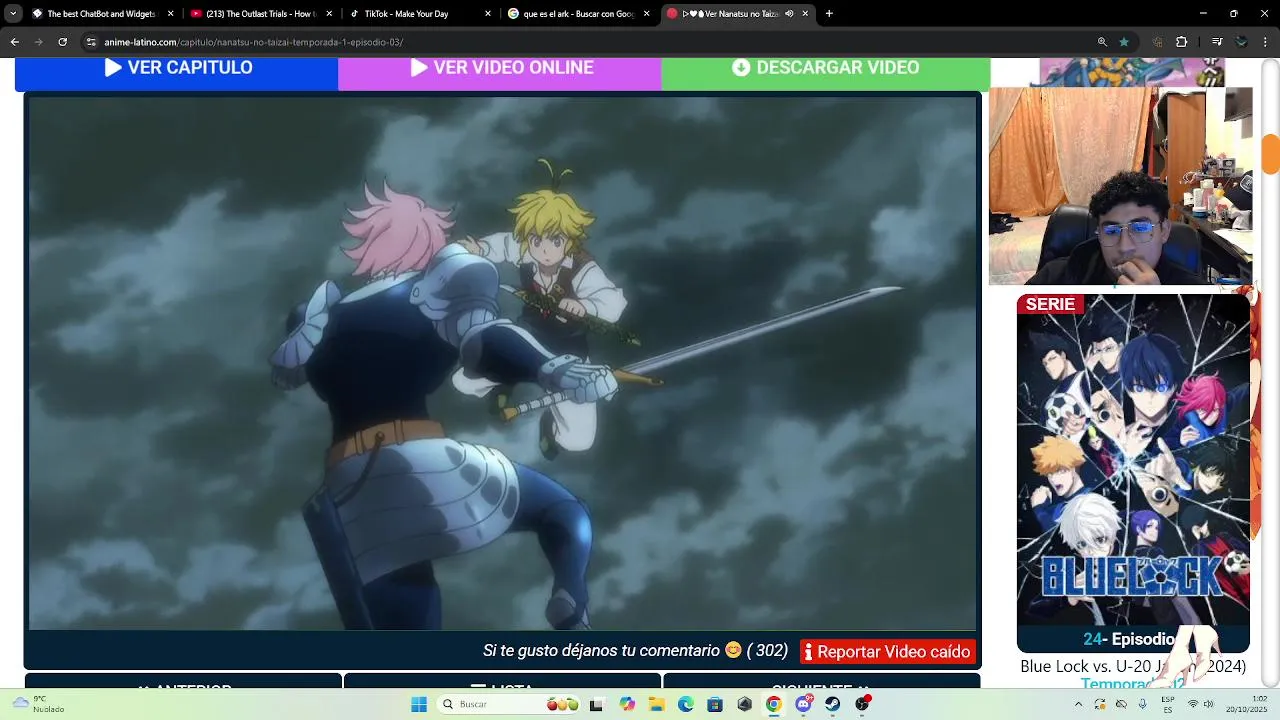1280x720 pixels.
Task: Switch to TikTok - Make Your Day tab
Action: (x=420, y=14)
